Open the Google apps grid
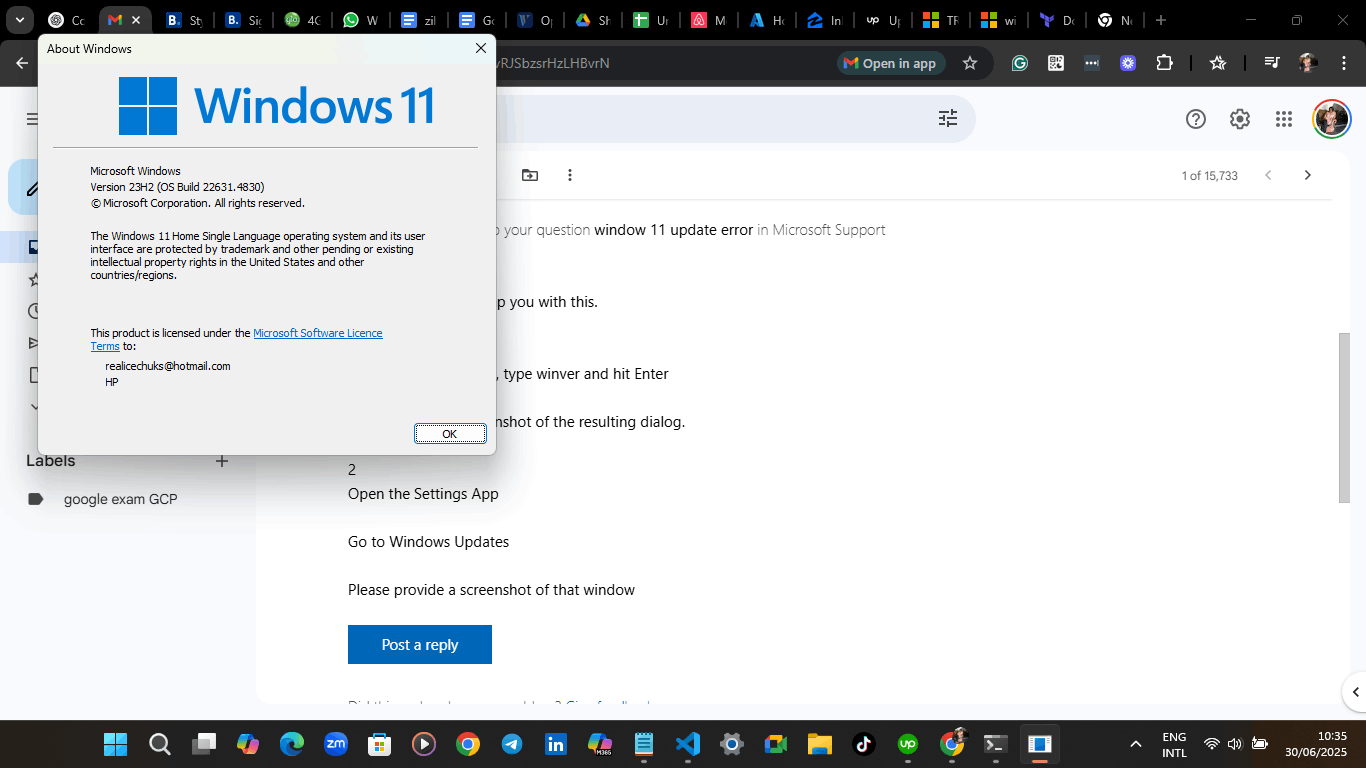Viewport: 1366px width, 768px height. pos(1284,119)
